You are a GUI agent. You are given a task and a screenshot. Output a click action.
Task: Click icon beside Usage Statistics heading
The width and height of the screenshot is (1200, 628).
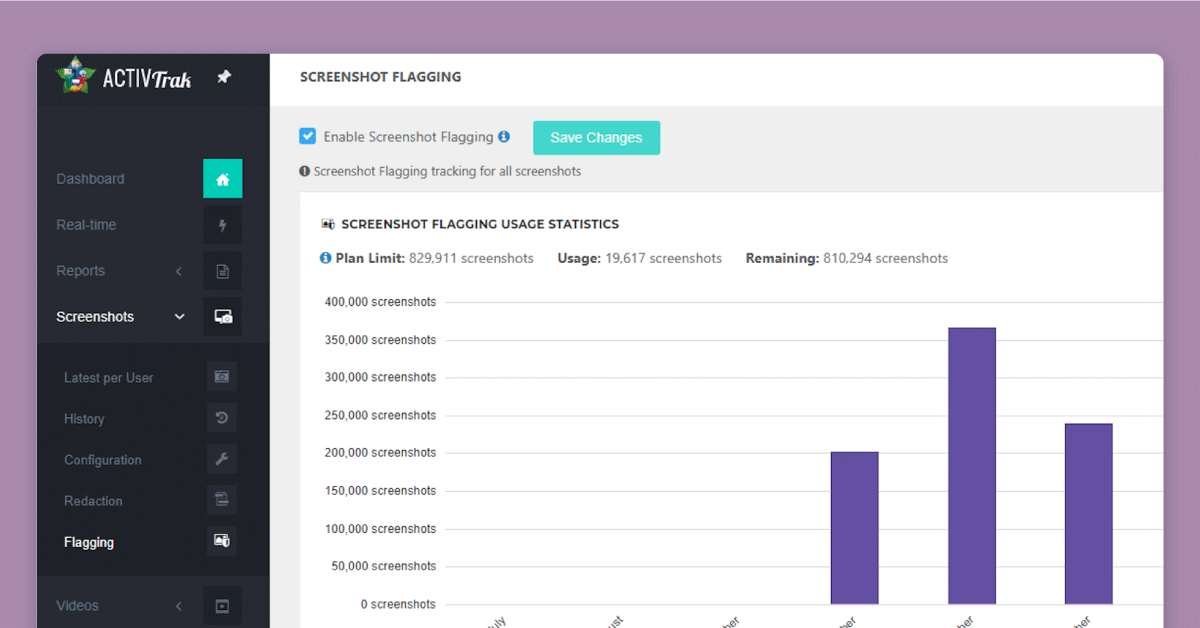click(328, 224)
